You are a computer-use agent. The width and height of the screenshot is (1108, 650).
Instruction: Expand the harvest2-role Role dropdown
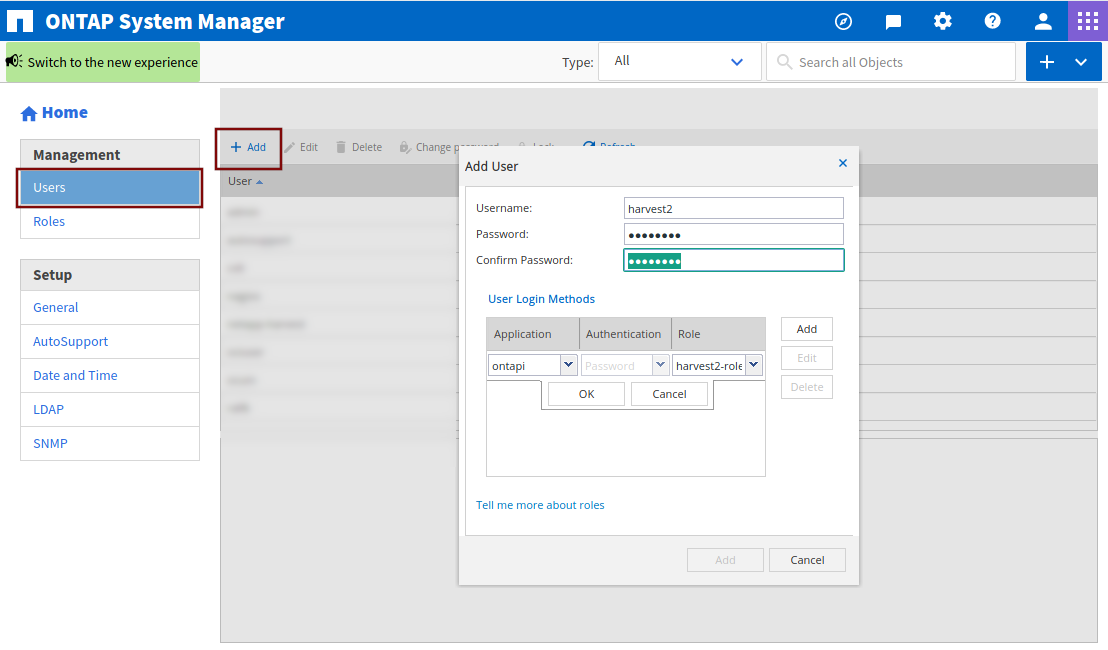753,365
